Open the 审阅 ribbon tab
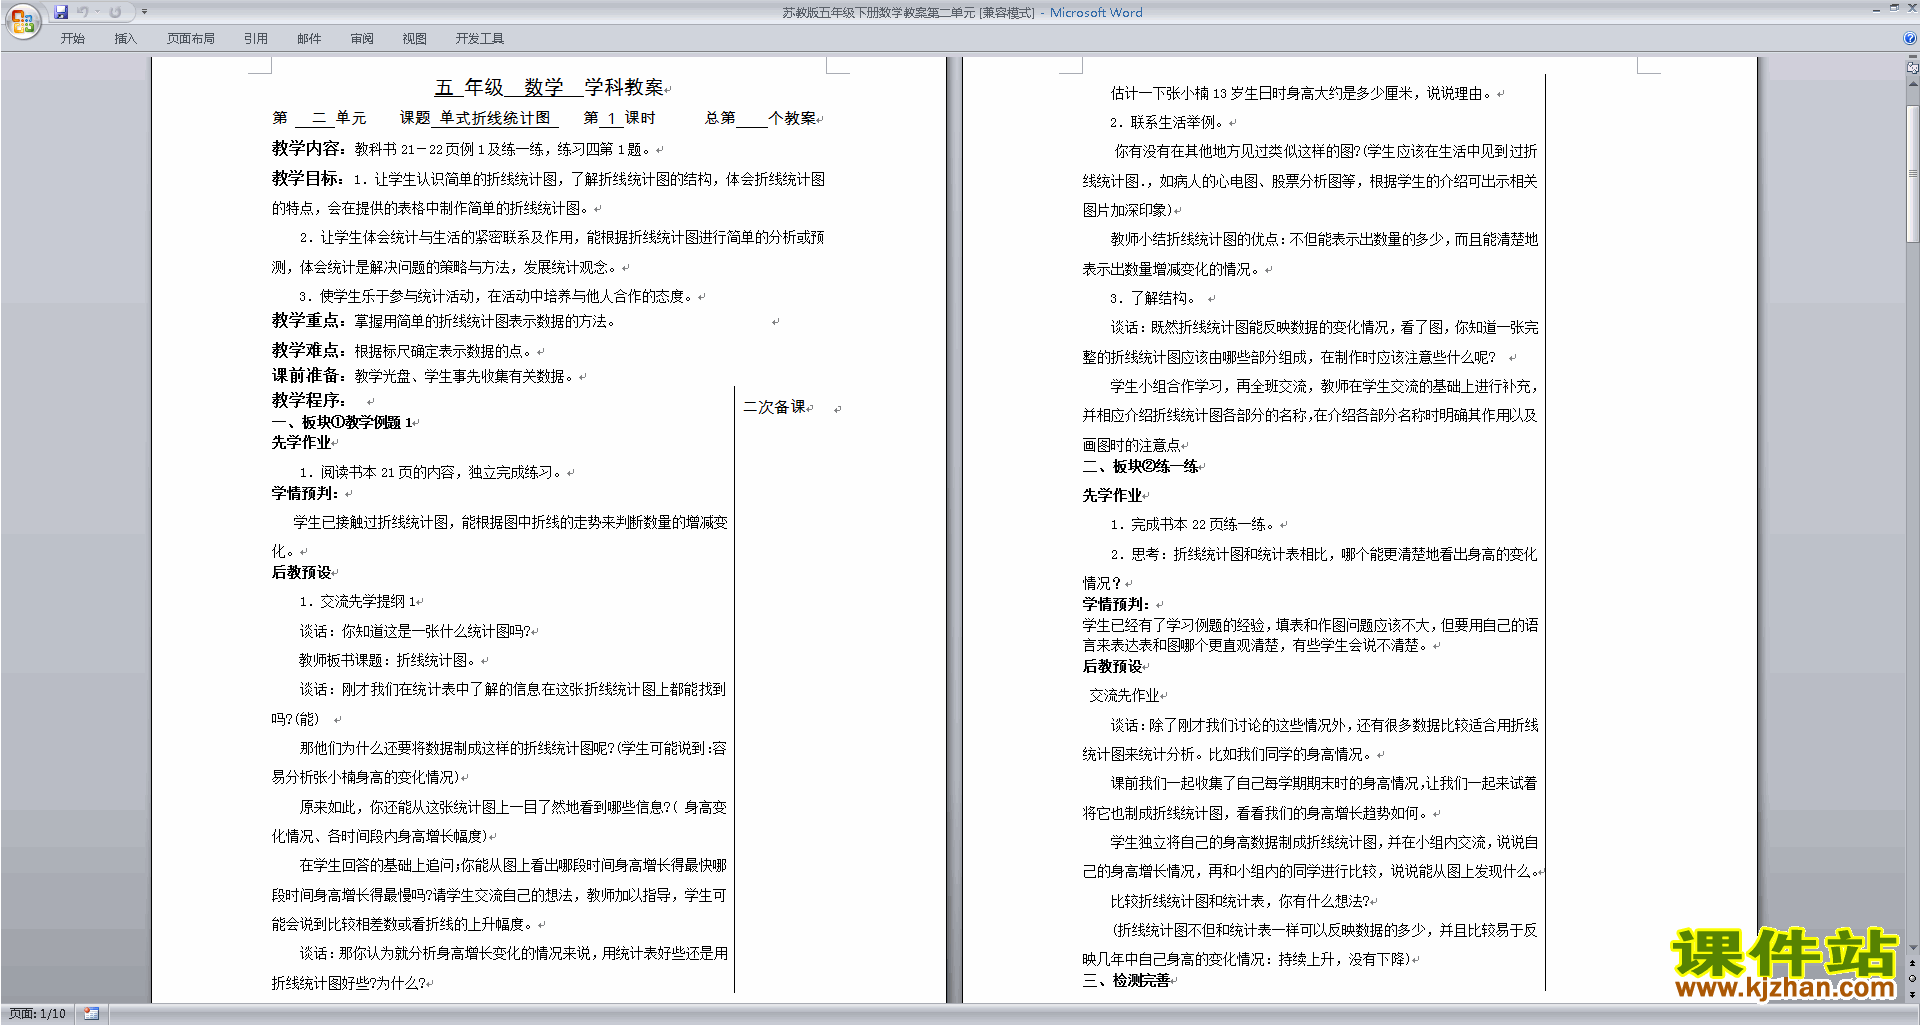Viewport: 1920px width, 1025px height. coord(362,39)
